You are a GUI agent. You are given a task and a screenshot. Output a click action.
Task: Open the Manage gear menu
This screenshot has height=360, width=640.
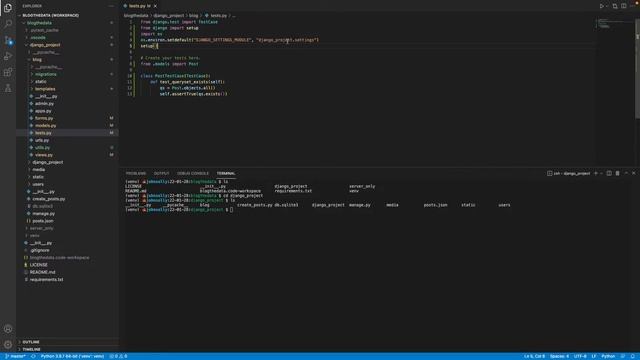coord(8,344)
